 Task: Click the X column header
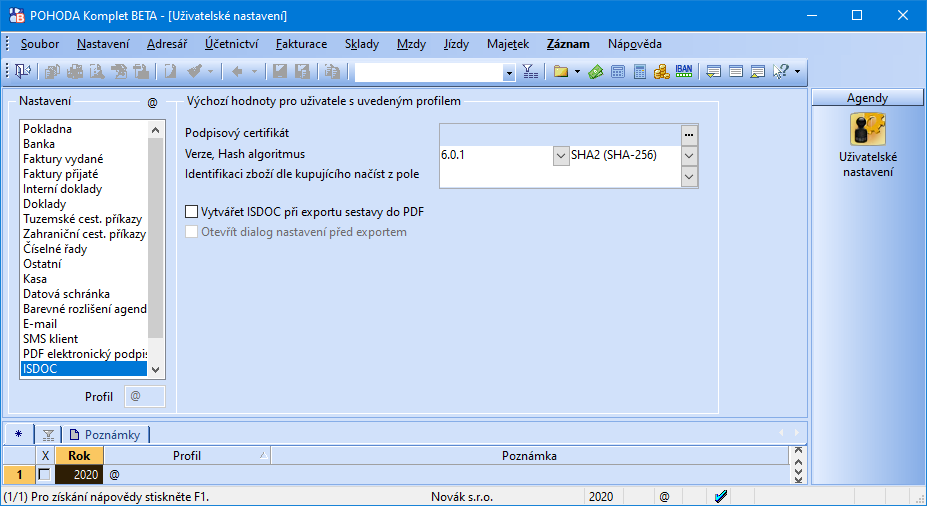(45, 455)
